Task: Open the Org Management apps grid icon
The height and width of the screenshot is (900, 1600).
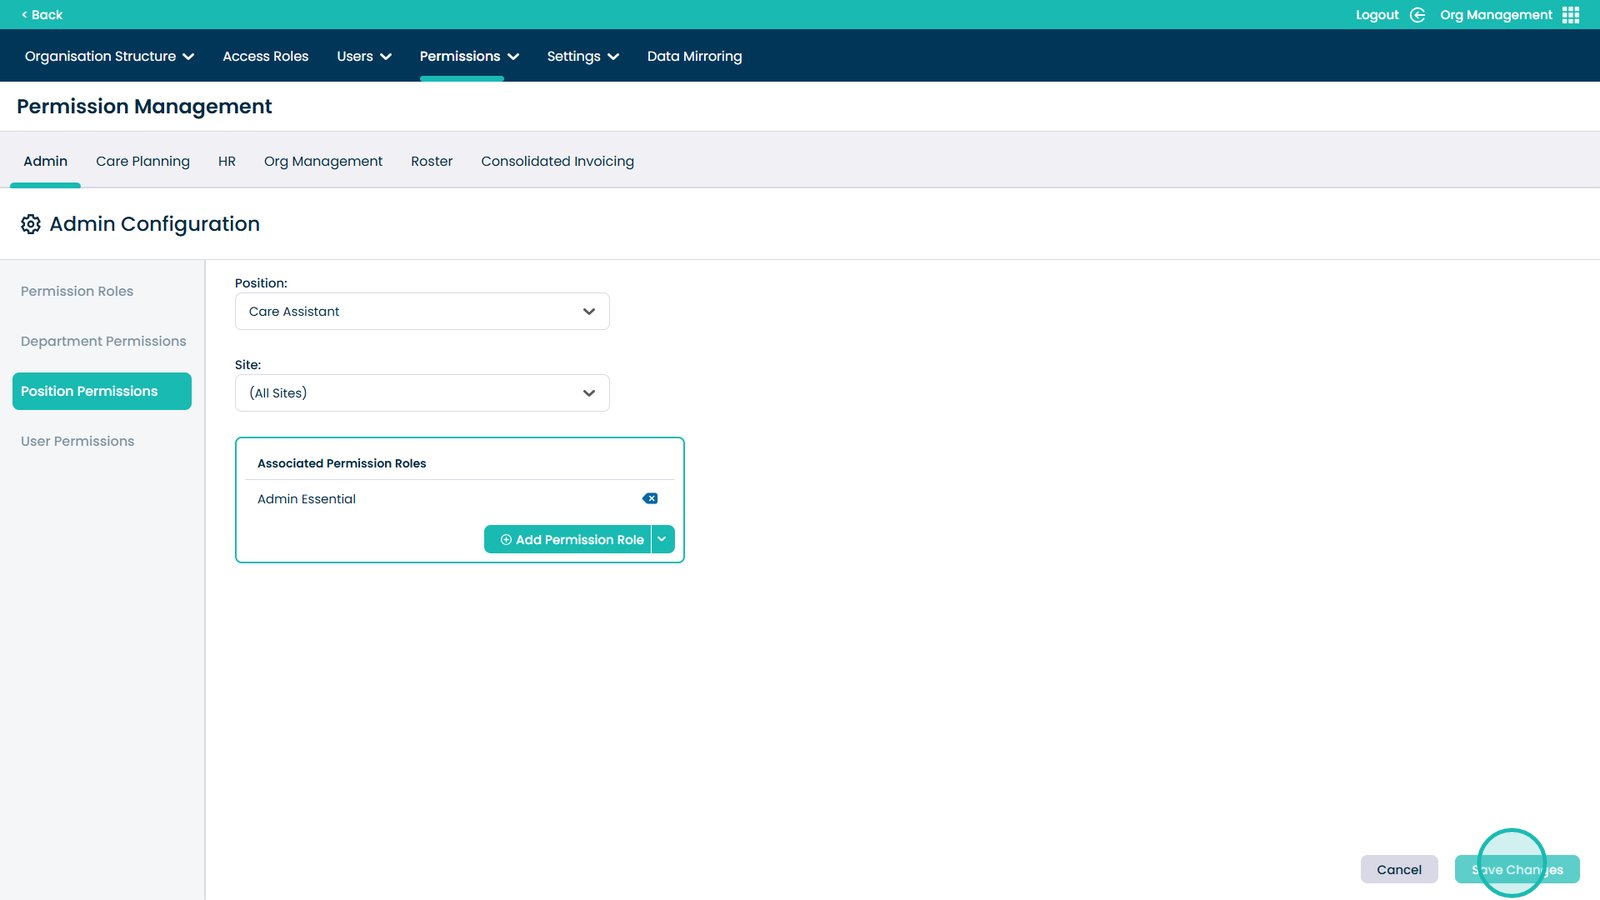Action: coord(1570,15)
